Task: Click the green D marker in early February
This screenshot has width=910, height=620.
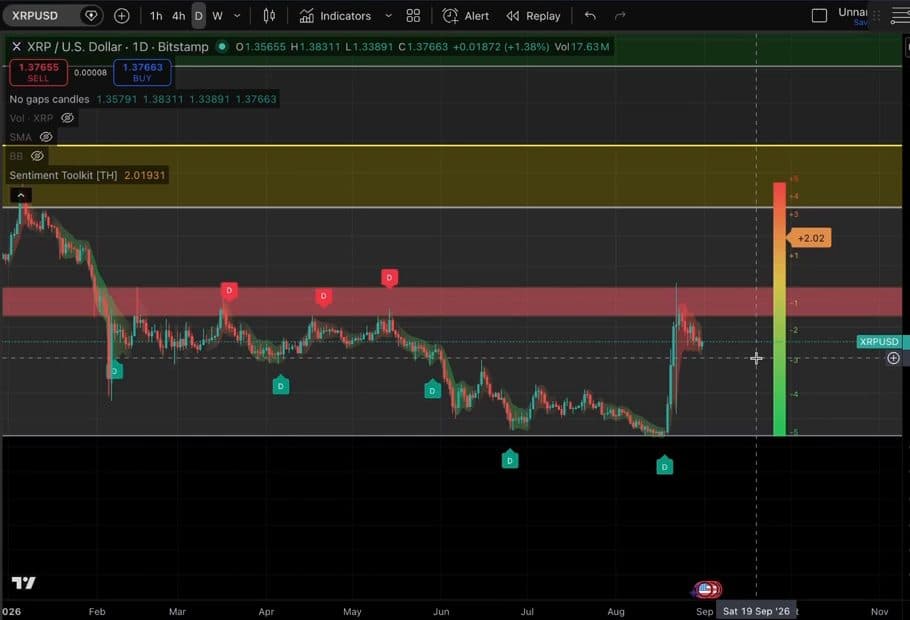Action: [x=114, y=370]
